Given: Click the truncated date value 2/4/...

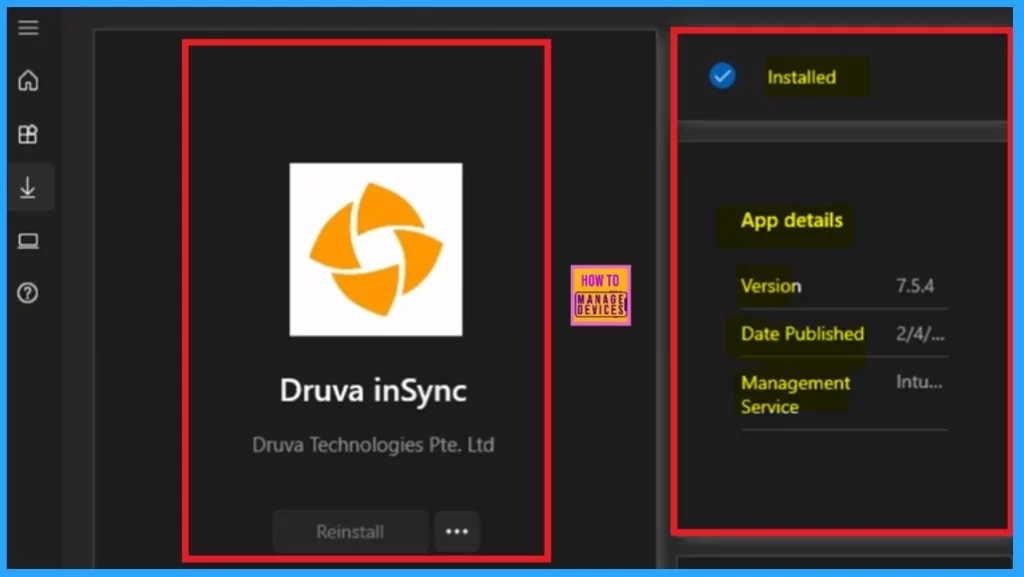Looking at the screenshot, I should coord(920,334).
